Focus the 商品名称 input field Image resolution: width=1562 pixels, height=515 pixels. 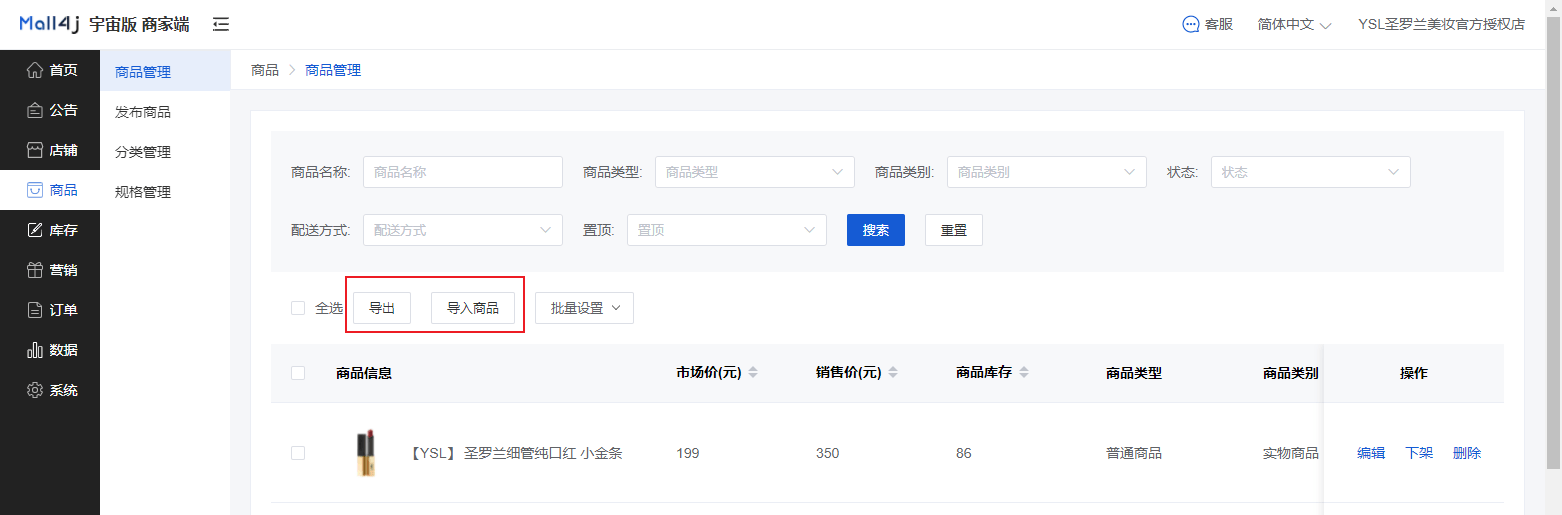click(463, 172)
